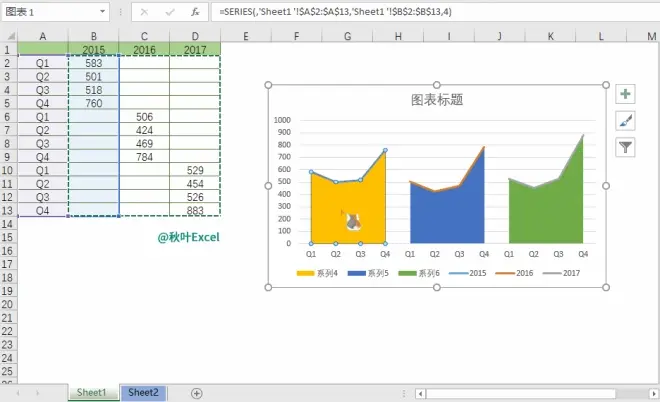Click header cell with 2015
Viewport: 660px width, 402px height.
[93, 50]
